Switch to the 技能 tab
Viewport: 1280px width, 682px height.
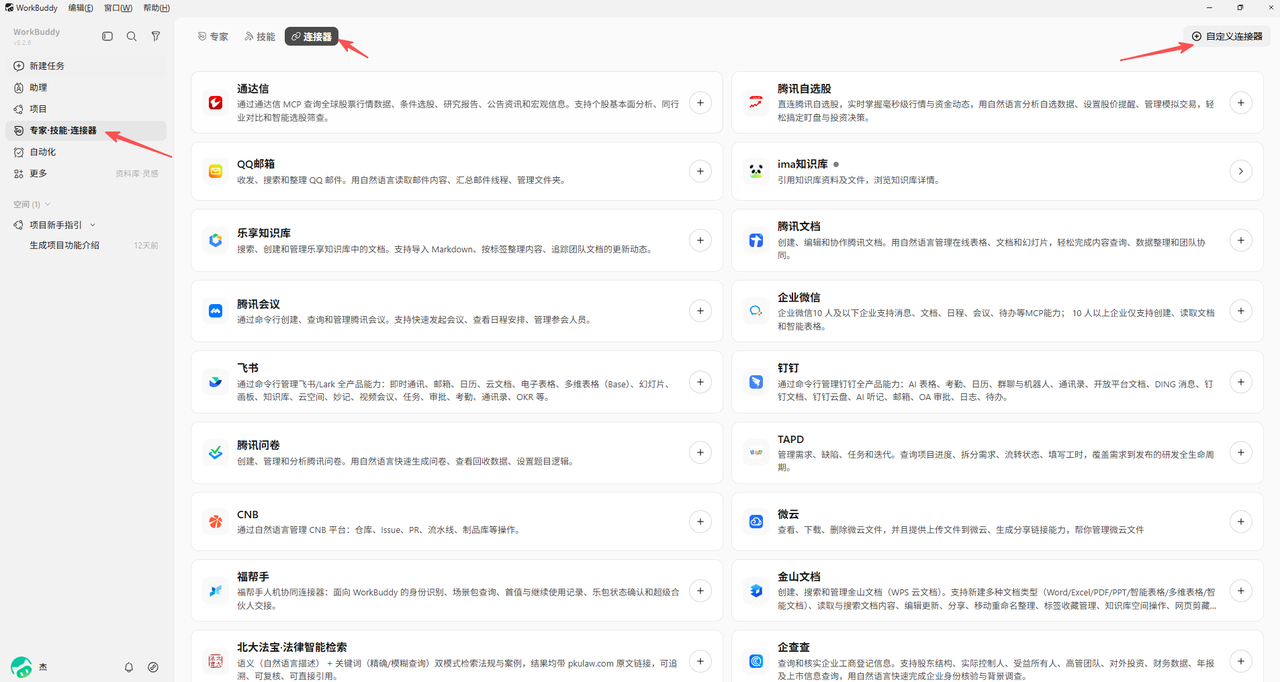[x=259, y=36]
